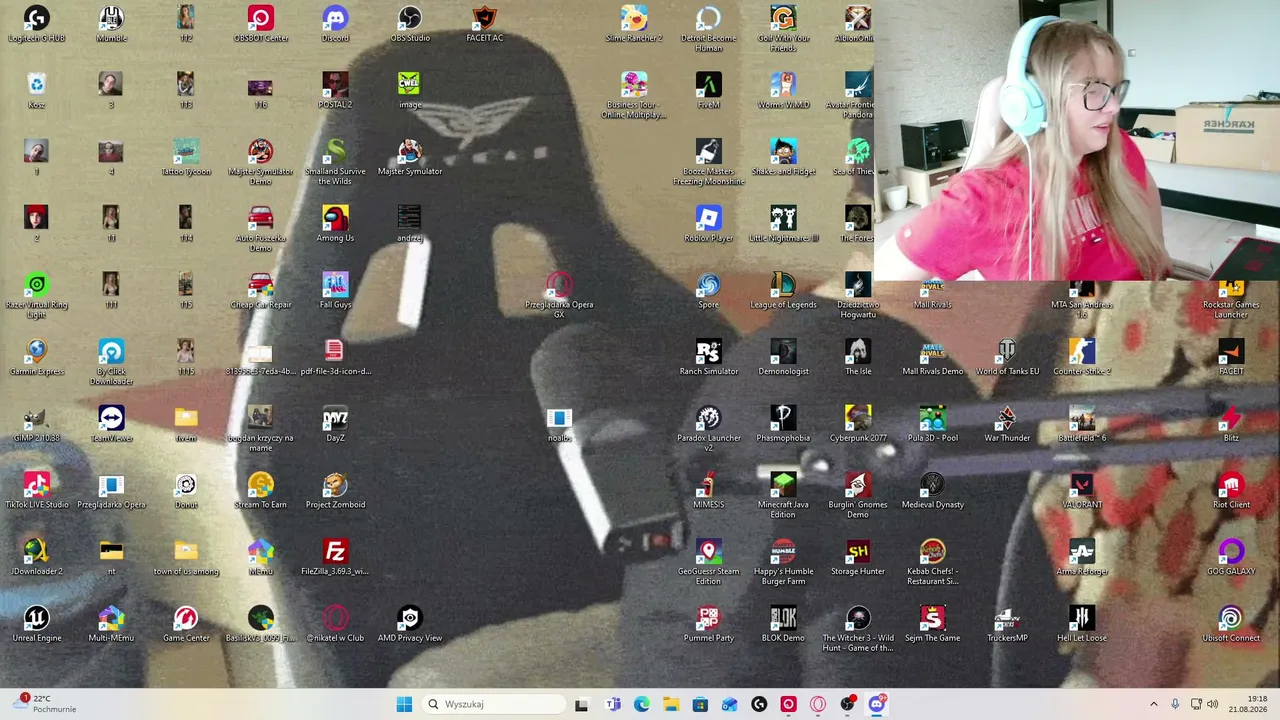Click the Windows Start button

click(404, 704)
